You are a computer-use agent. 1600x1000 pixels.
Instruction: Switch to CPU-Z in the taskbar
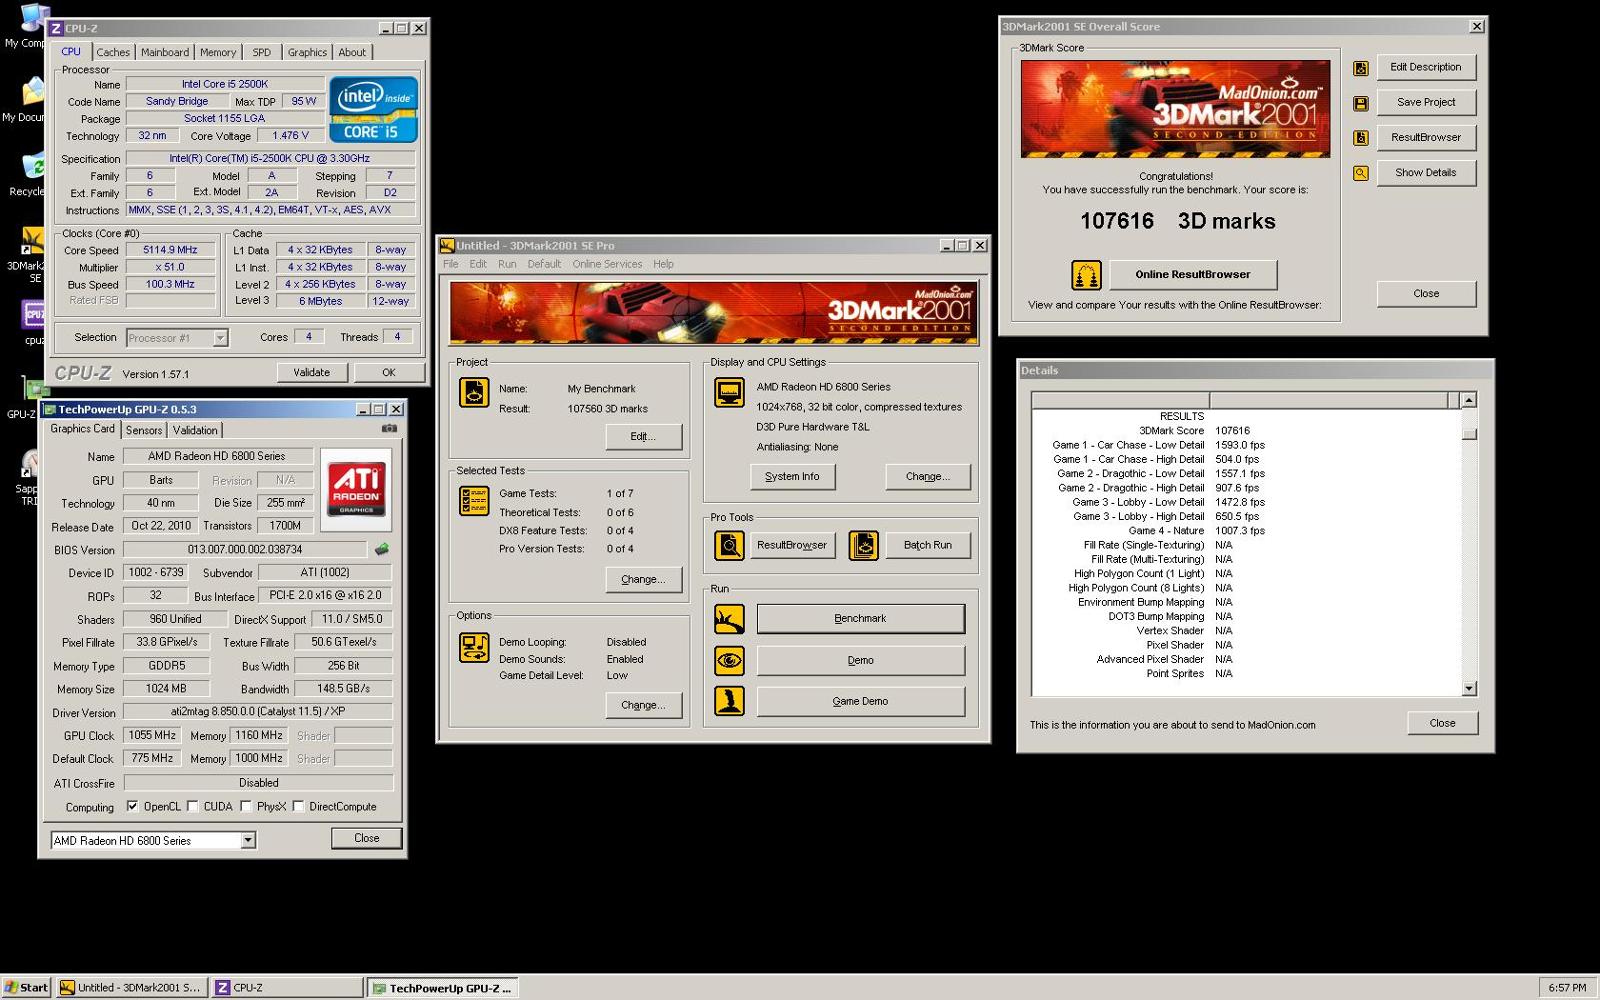[x=288, y=987]
